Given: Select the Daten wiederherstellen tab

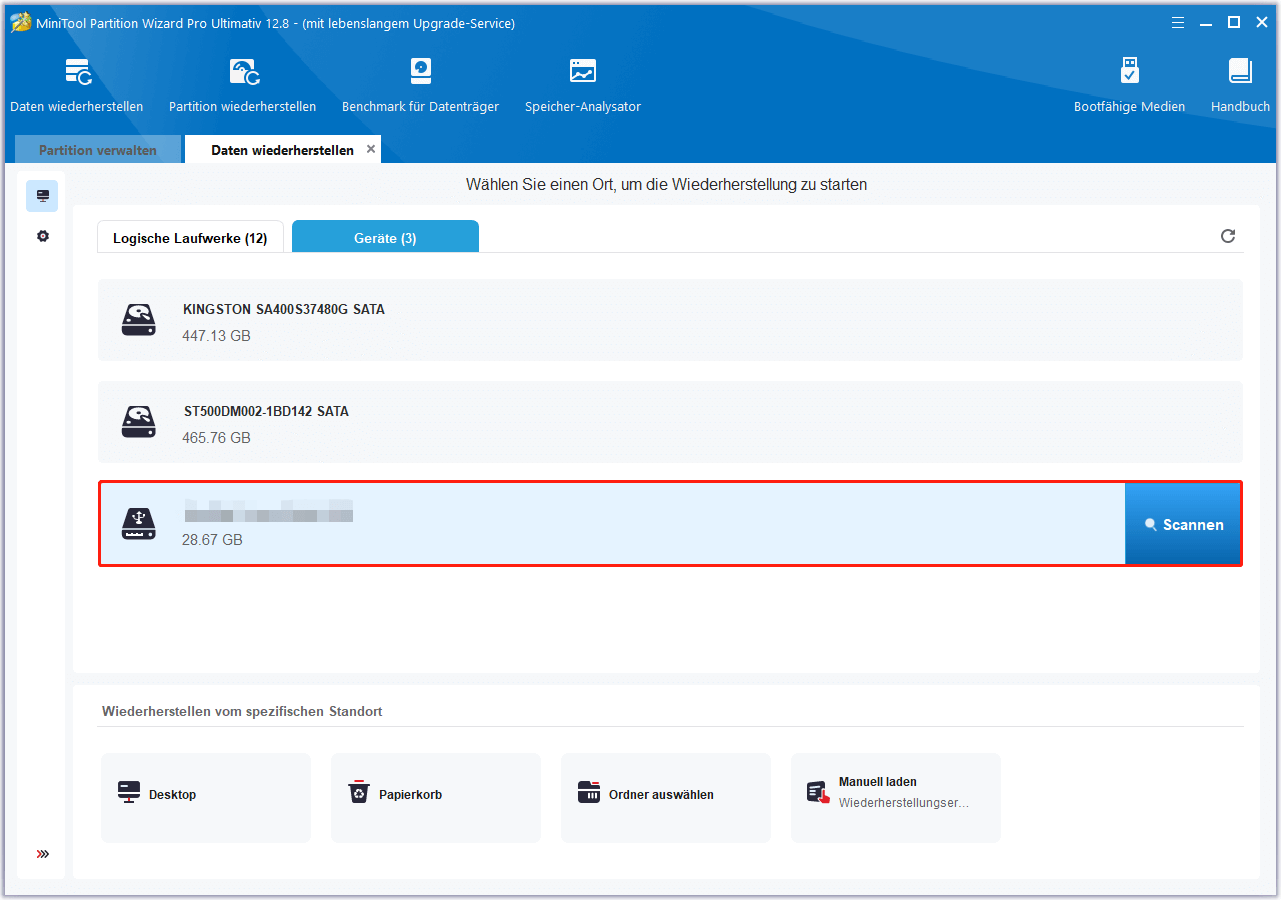Looking at the screenshot, I should 282,150.
